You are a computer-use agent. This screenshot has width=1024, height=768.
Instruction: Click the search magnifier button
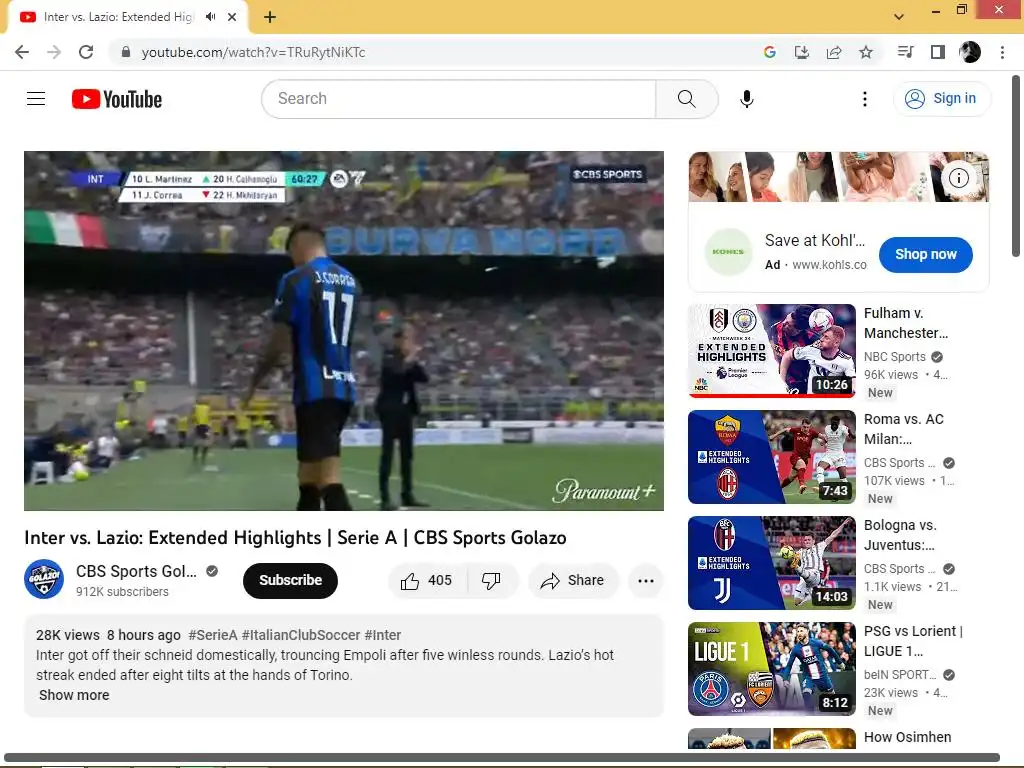point(686,99)
